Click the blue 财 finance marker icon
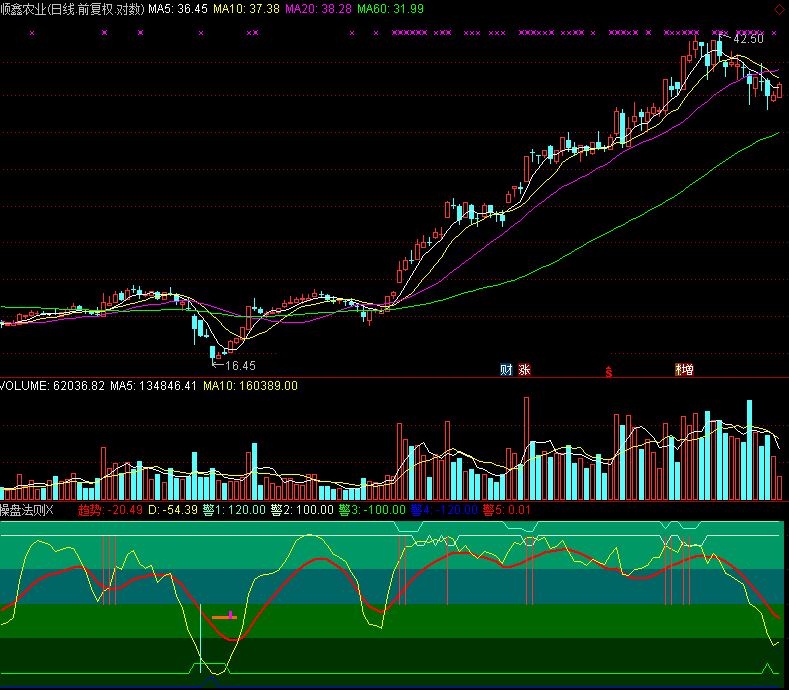The image size is (789, 690). pos(506,369)
